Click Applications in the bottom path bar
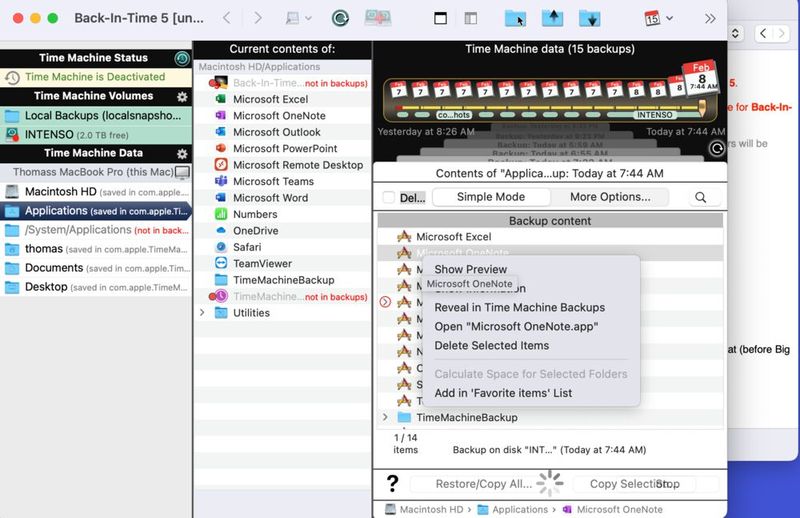This screenshot has width=800, height=518. click(x=512, y=509)
